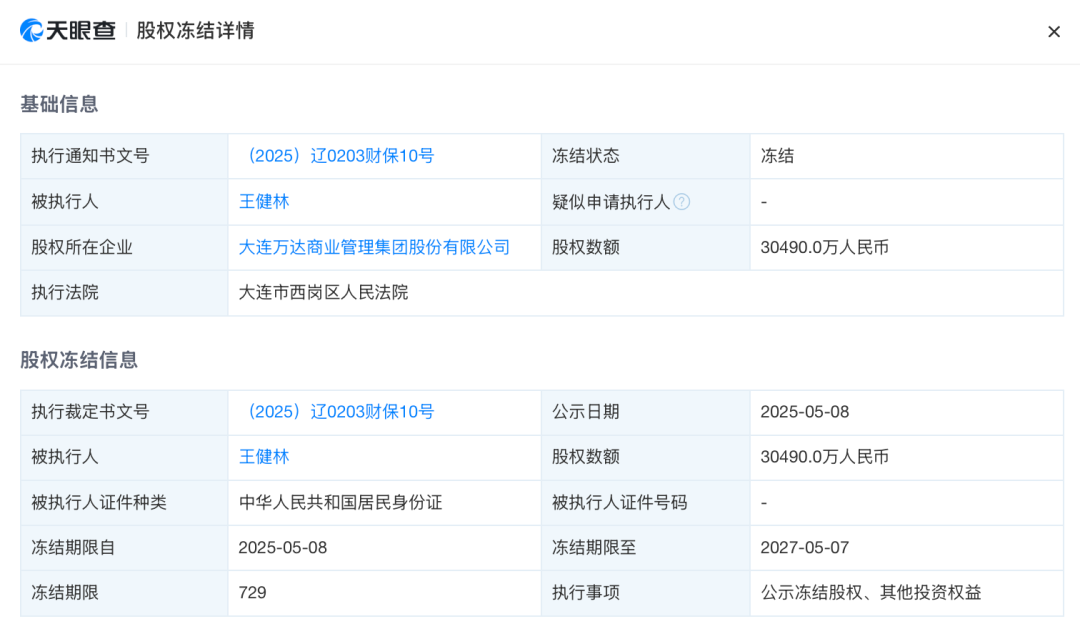Click 中华人民共和国居民身份证 ID type cell
The height and width of the screenshot is (629, 1080).
[x=340, y=503]
